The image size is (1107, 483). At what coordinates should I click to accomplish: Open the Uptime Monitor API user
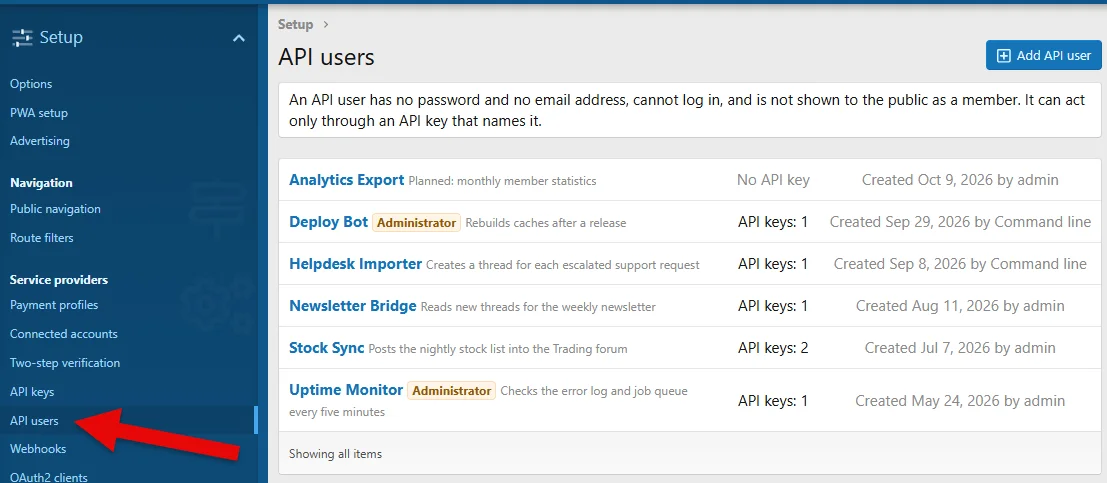click(x=346, y=390)
